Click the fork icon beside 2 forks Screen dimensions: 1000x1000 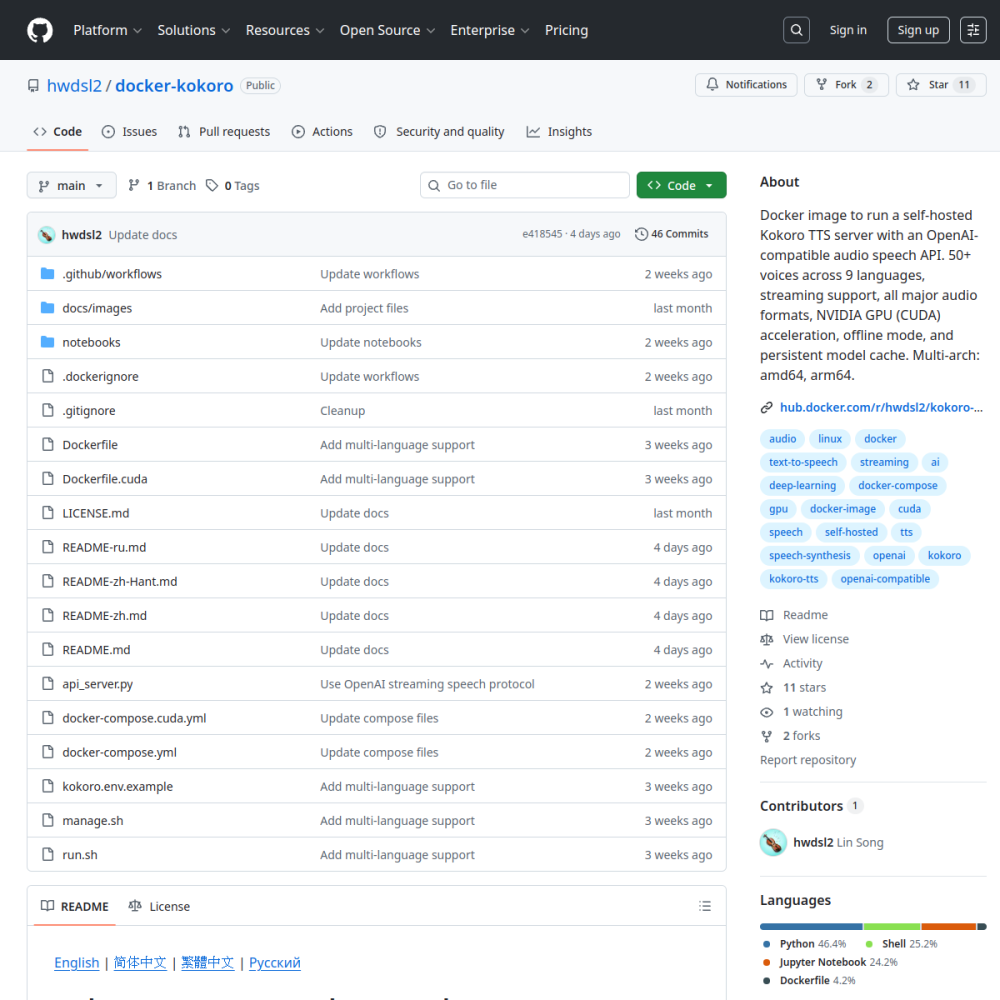pos(767,737)
